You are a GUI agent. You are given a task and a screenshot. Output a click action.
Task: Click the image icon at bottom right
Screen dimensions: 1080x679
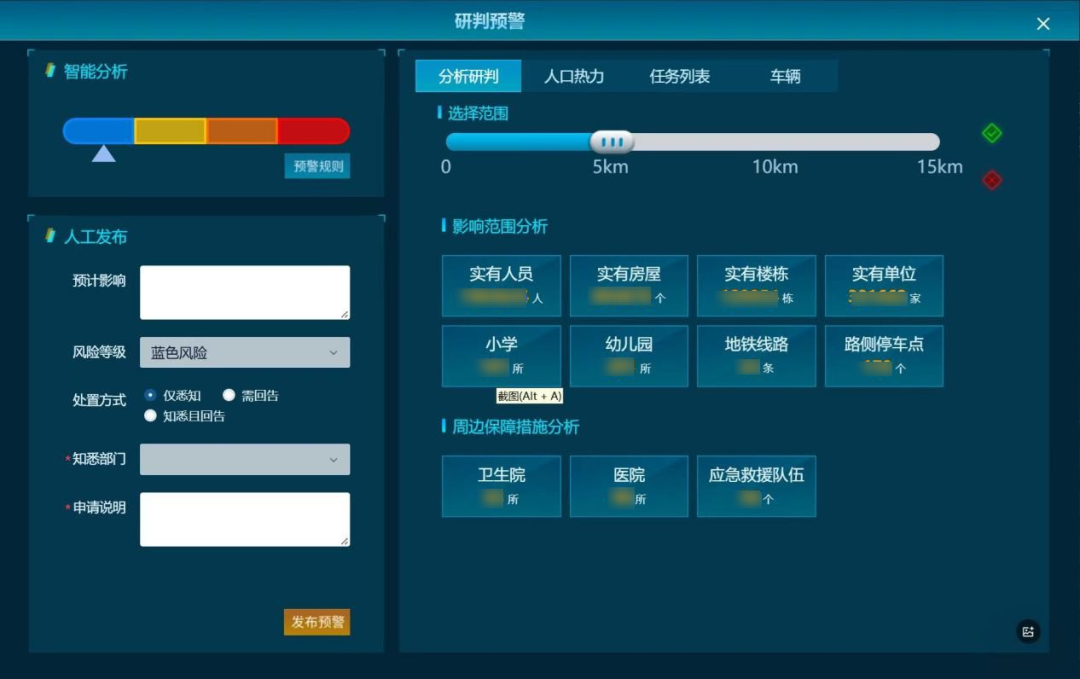1028,631
